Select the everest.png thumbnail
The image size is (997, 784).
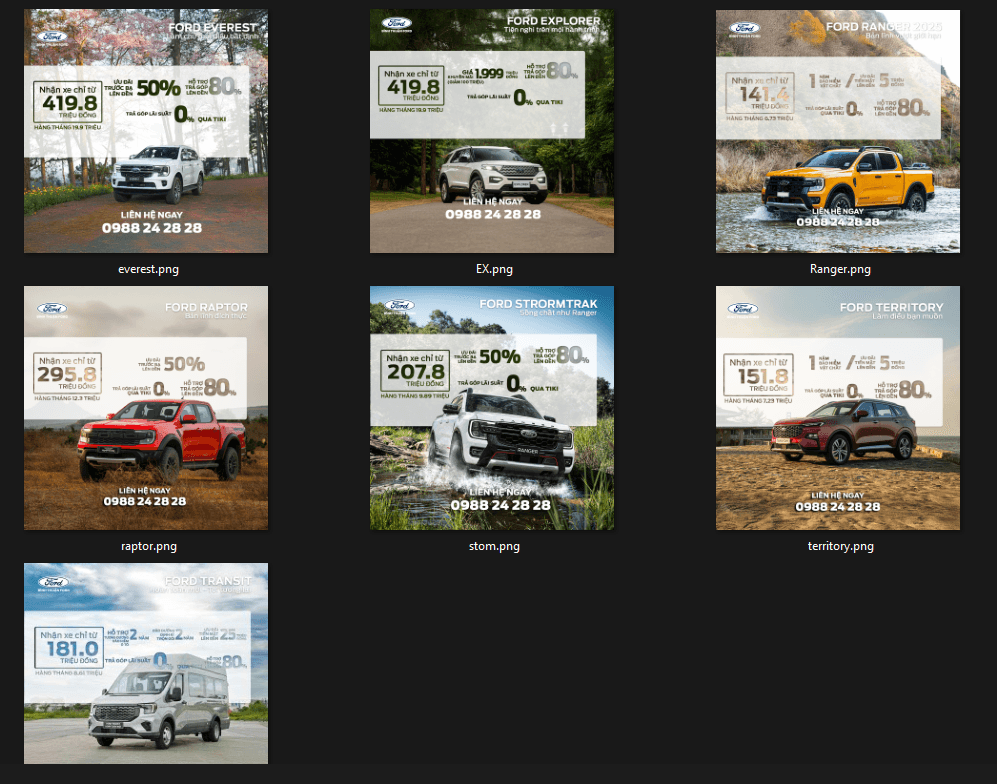[146, 131]
